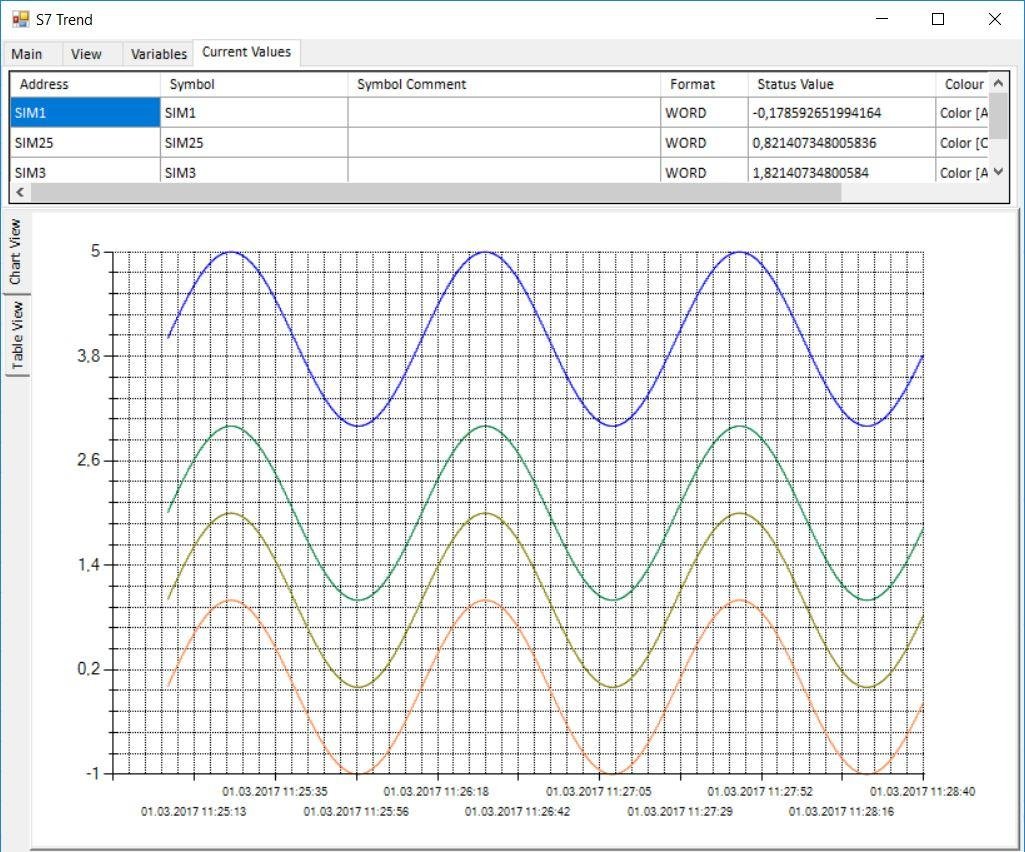This screenshot has width=1025, height=852.
Task: Click the Status Value column header
Action: click(x=840, y=85)
